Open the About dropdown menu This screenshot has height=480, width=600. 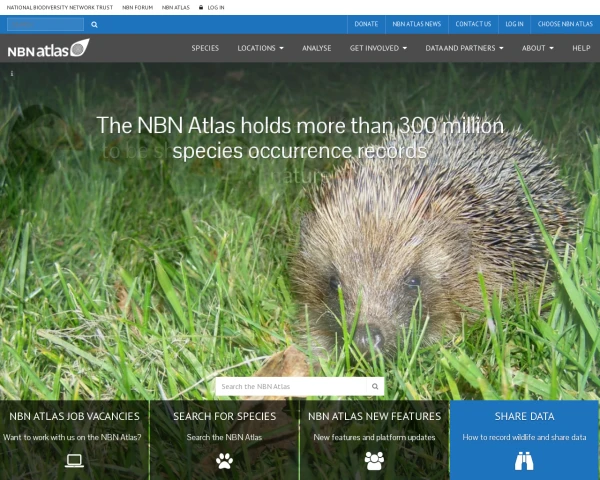537,48
